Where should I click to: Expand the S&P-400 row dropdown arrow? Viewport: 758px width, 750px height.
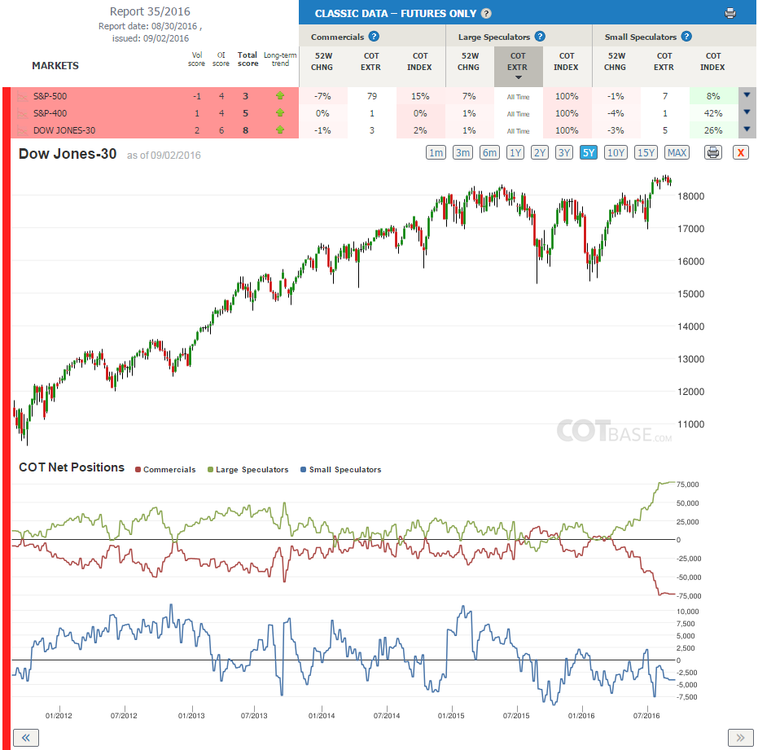(747, 113)
